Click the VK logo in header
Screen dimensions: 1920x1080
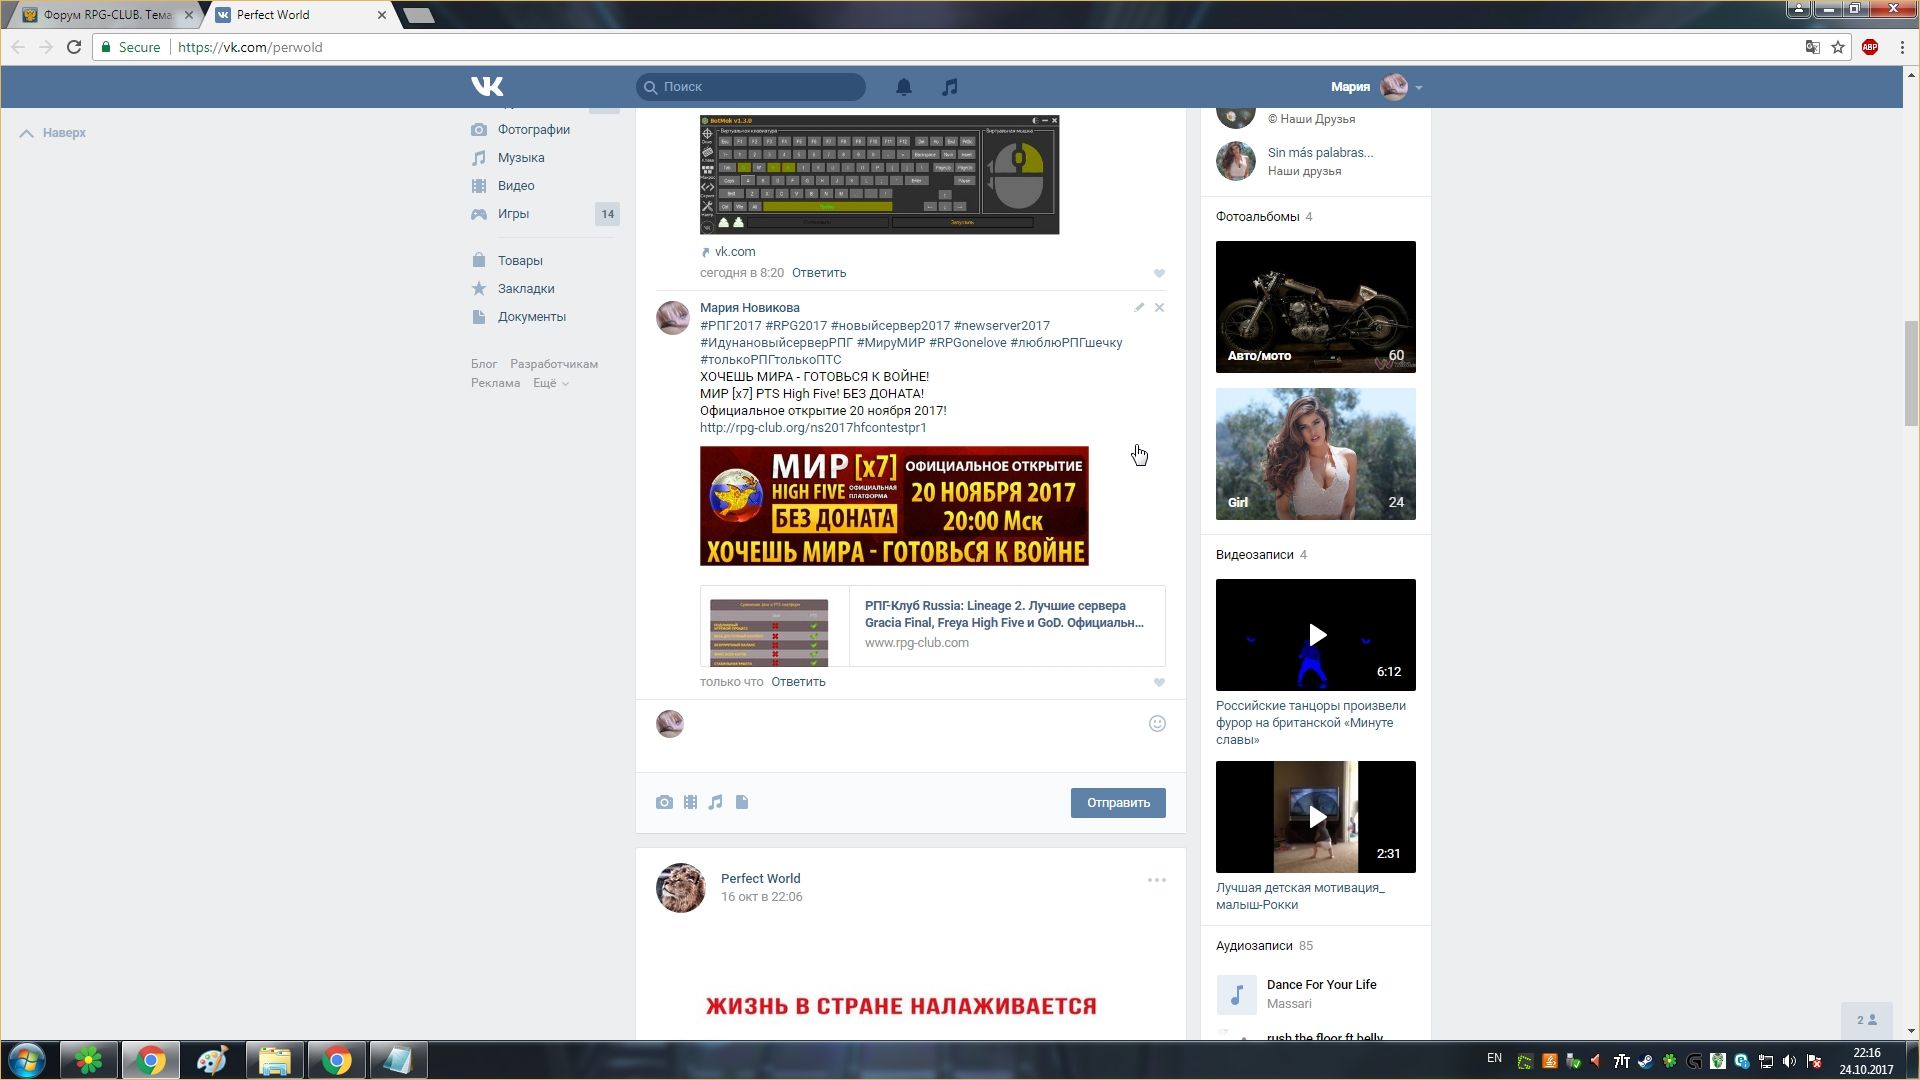(x=487, y=87)
